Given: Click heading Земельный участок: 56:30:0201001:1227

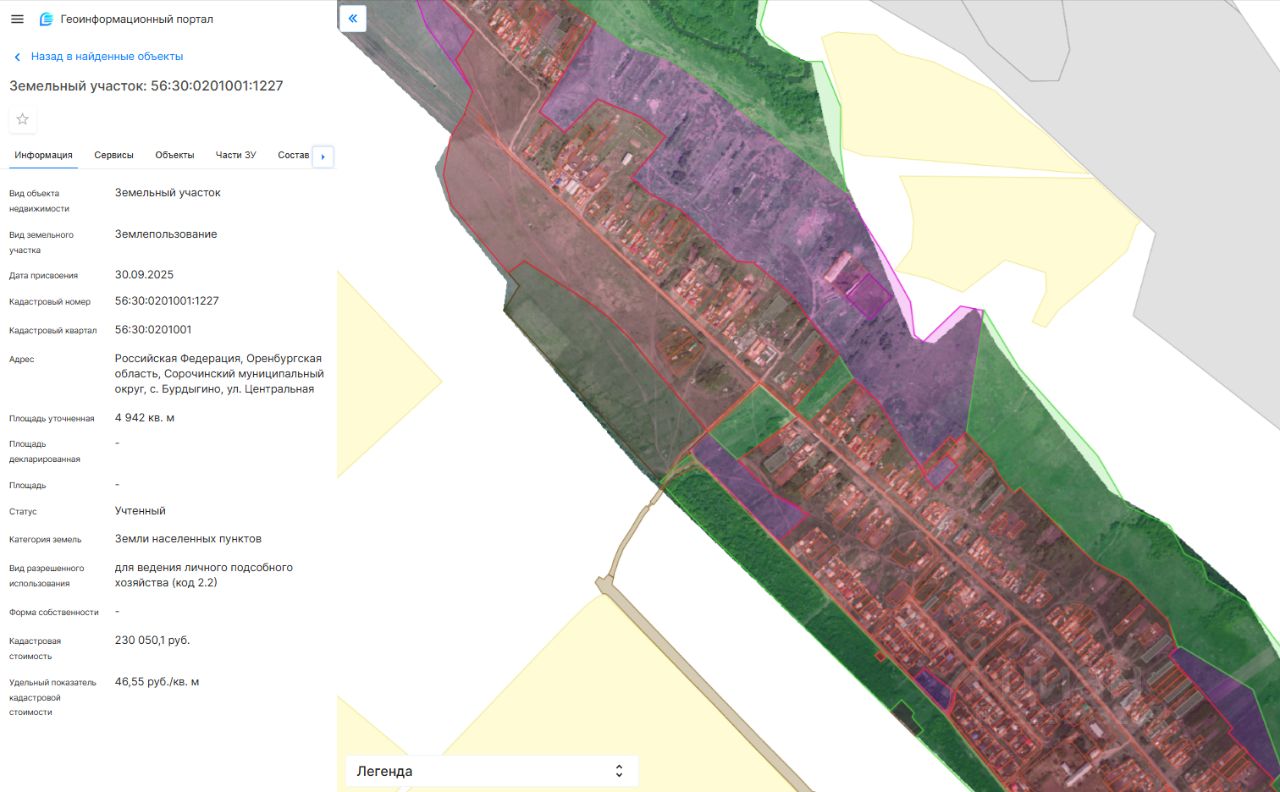Looking at the screenshot, I should (x=146, y=86).
